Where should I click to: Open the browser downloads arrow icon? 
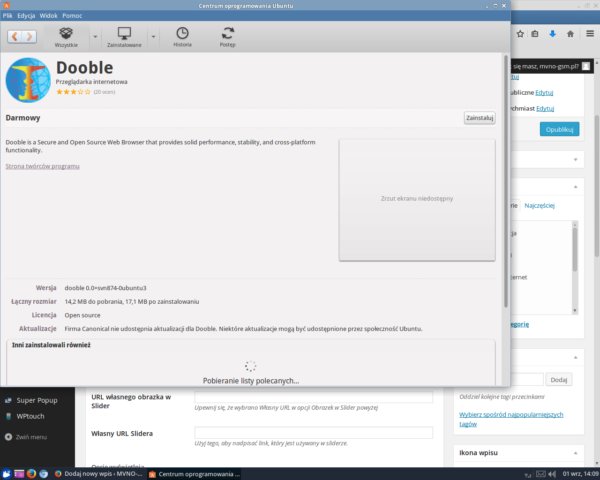pos(553,34)
